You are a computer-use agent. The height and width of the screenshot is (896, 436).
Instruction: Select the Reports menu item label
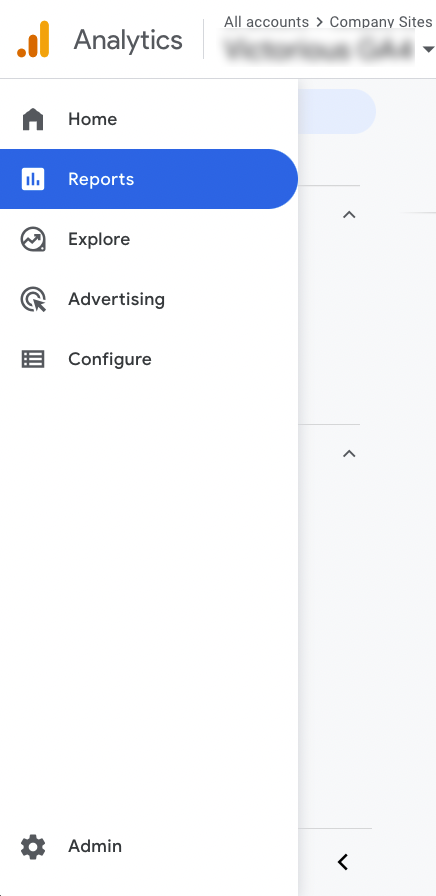click(101, 179)
